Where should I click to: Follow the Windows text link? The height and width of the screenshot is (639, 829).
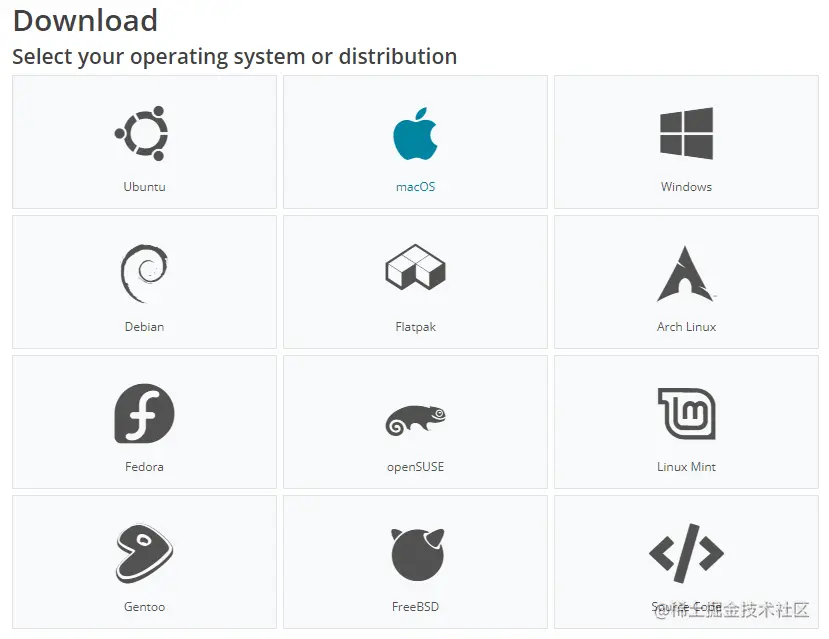(686, 187)
